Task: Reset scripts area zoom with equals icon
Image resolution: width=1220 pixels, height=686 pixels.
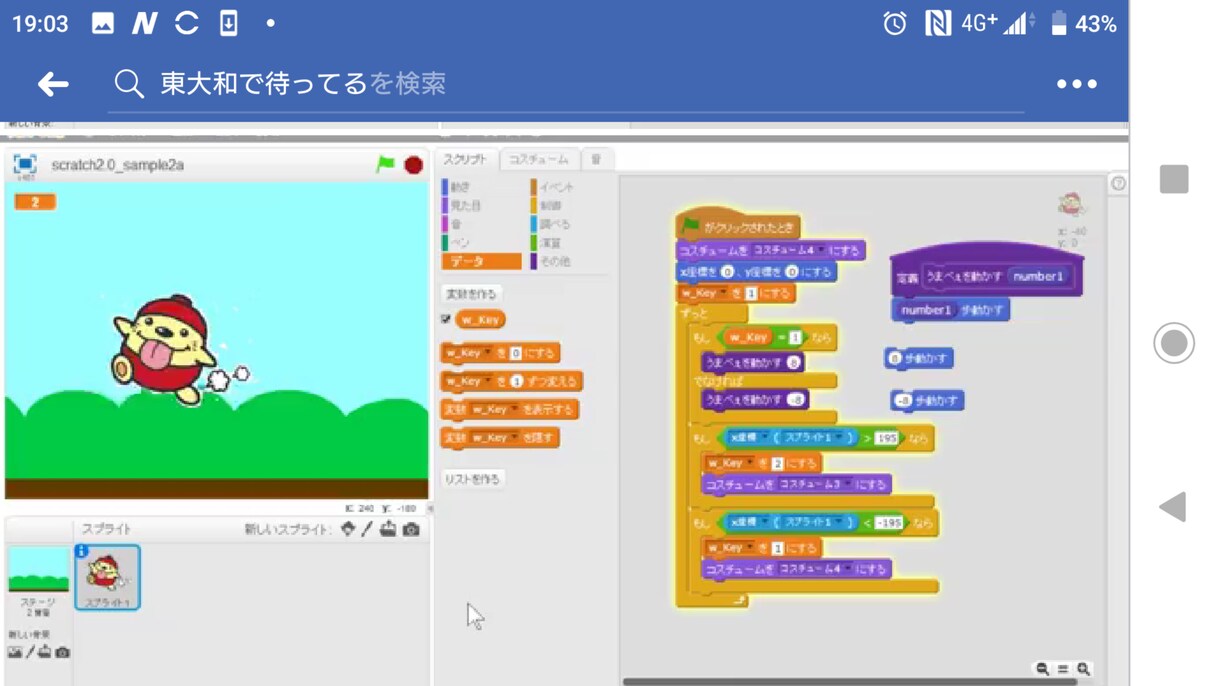Action: (1063, 669)
